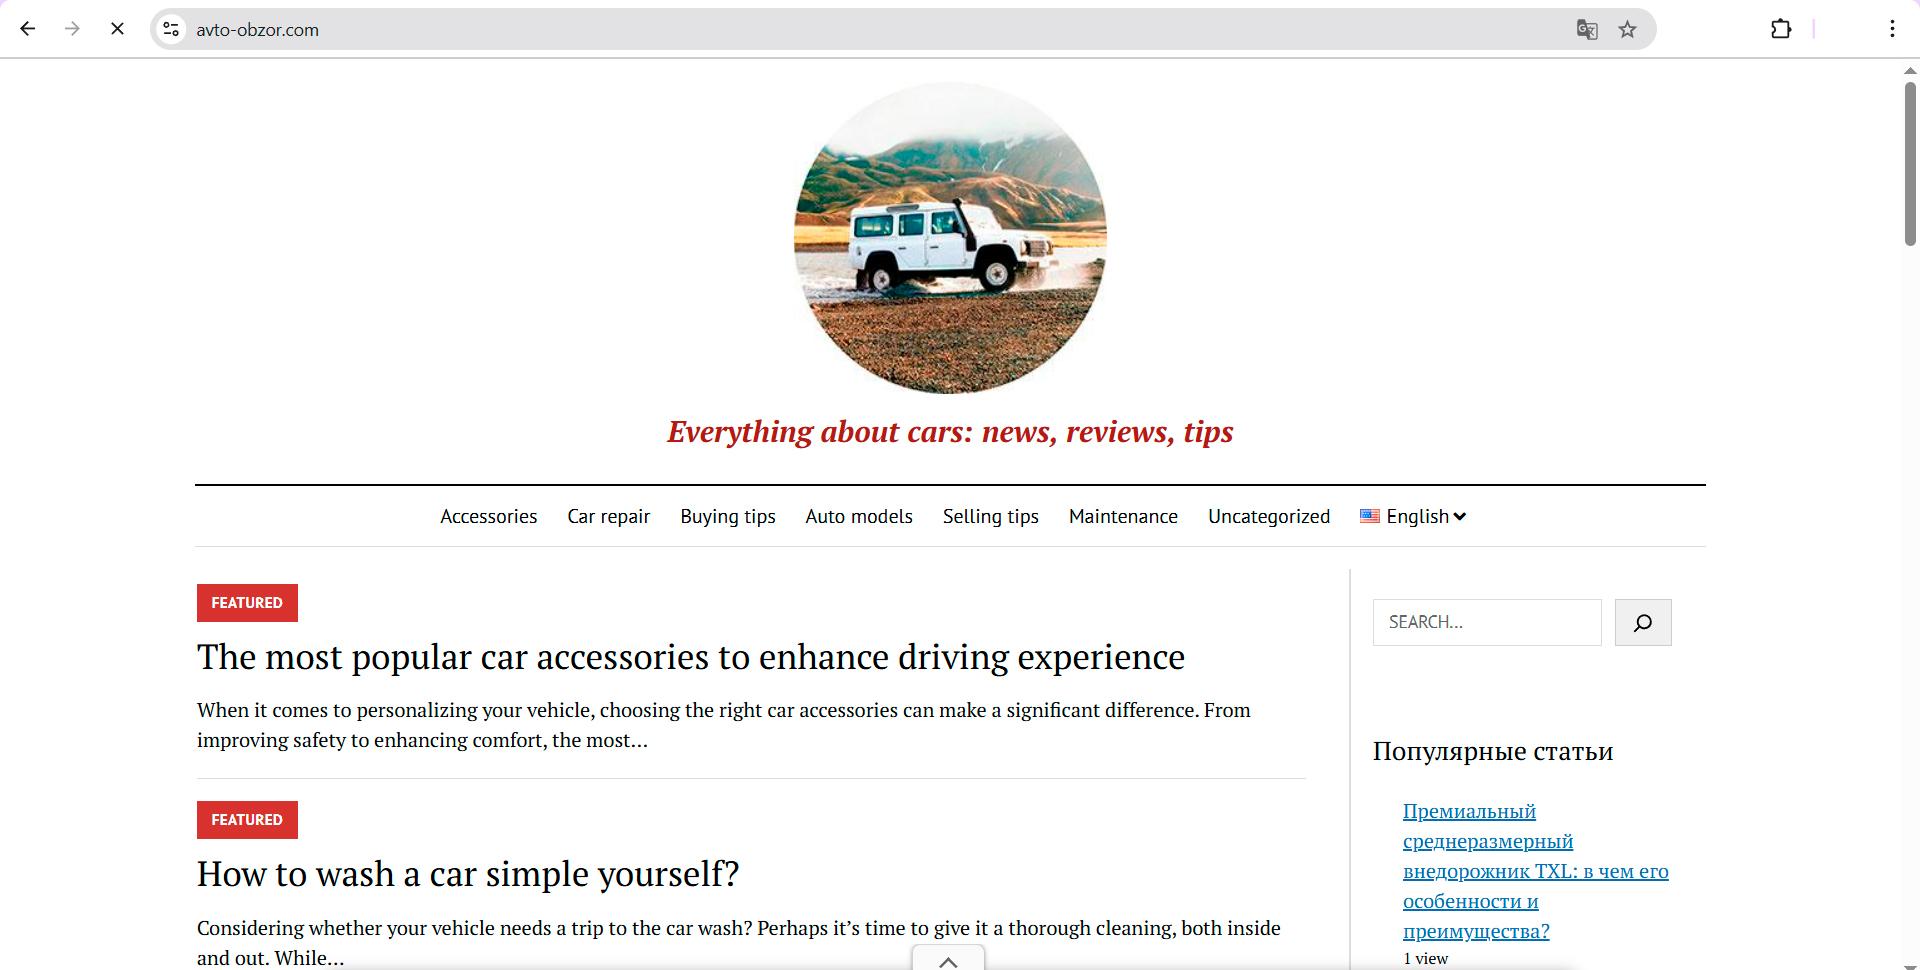
Task: Open the Chrome three-dot menu
Action: (x=1892, y=29)
